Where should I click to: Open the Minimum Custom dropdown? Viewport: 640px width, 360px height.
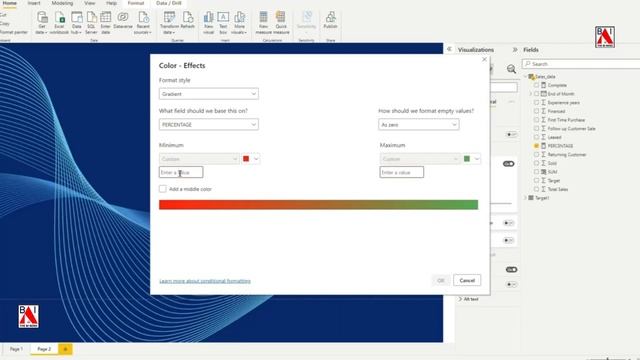[x=199, y=159]
